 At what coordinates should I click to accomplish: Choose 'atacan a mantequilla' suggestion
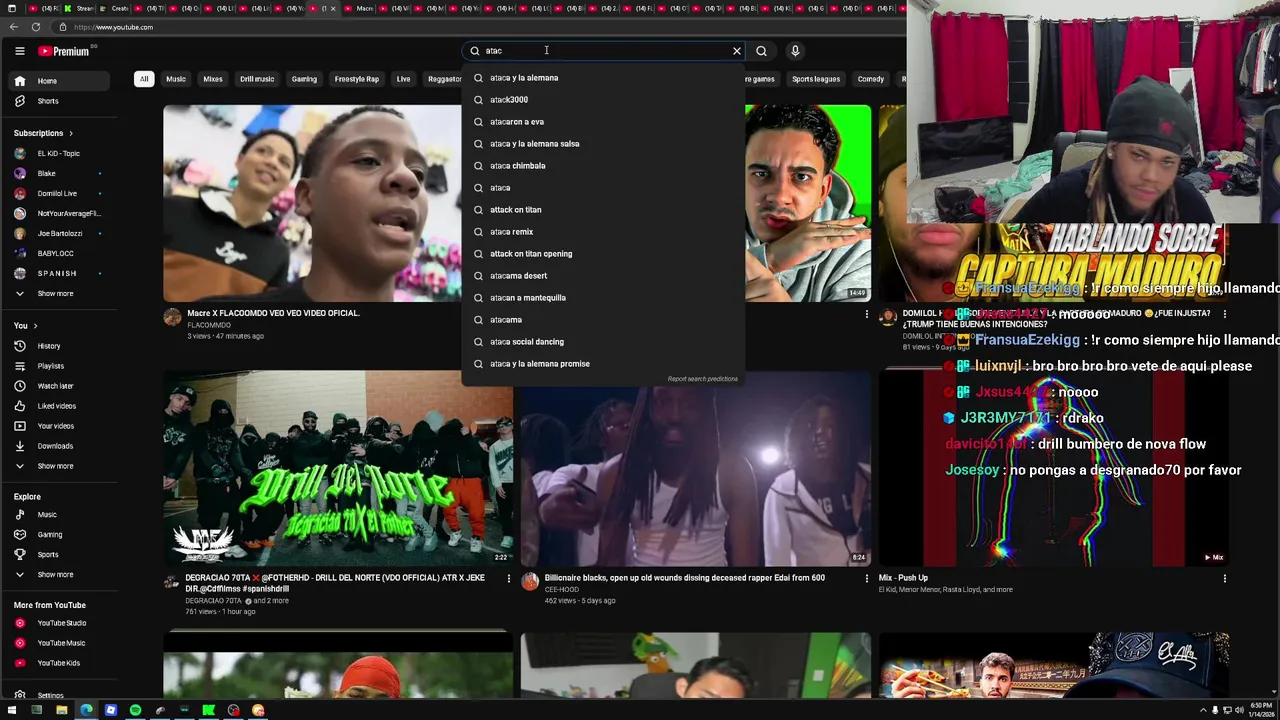603,298
